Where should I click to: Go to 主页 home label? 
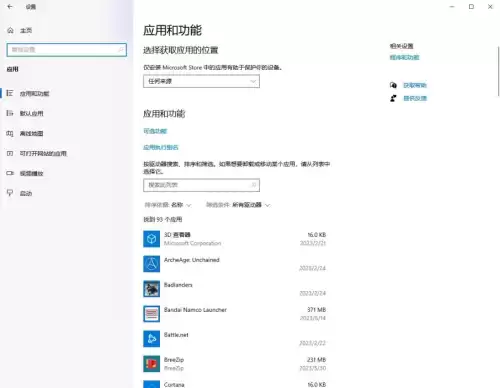click(x=26, y=30)
